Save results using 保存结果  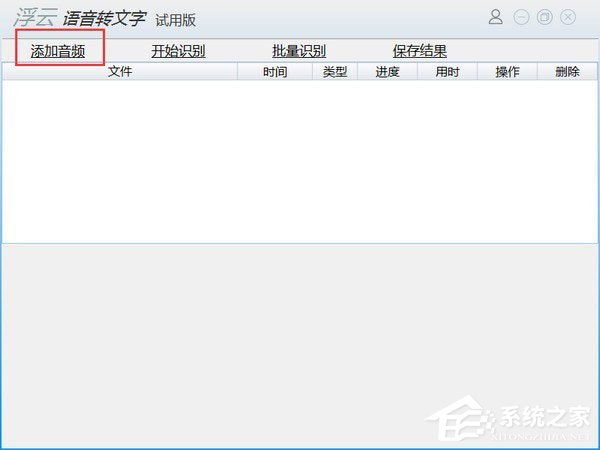point(420,51)
